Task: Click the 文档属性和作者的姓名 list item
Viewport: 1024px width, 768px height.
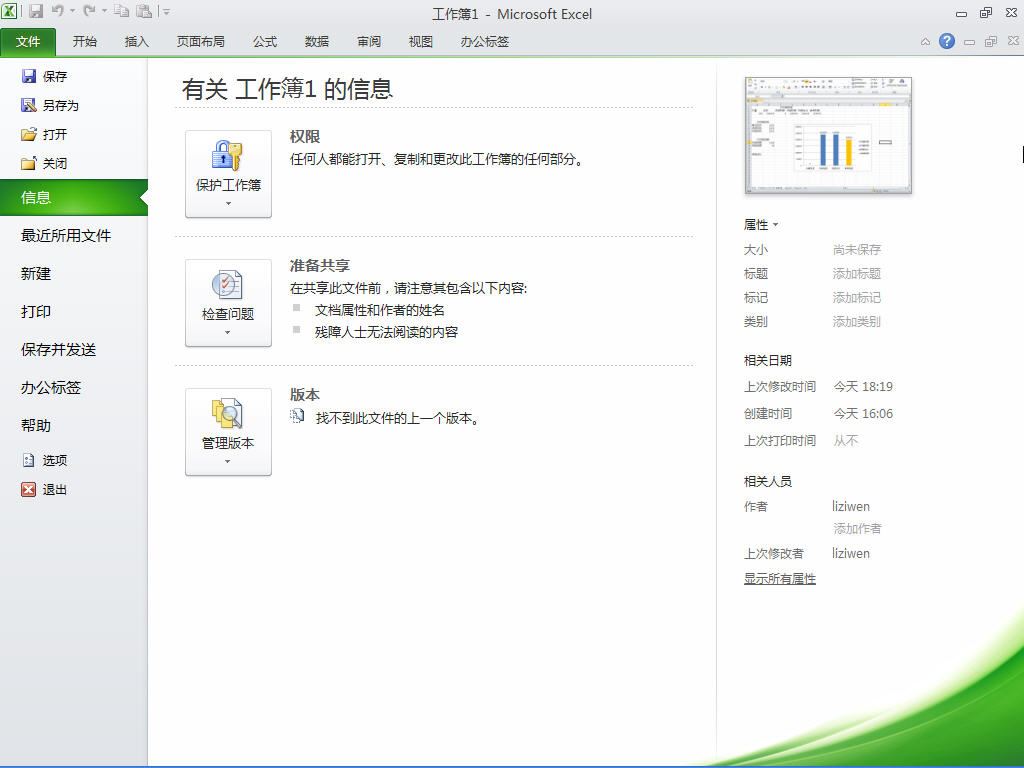Action: pyautogui.click(x=379, y=310)
